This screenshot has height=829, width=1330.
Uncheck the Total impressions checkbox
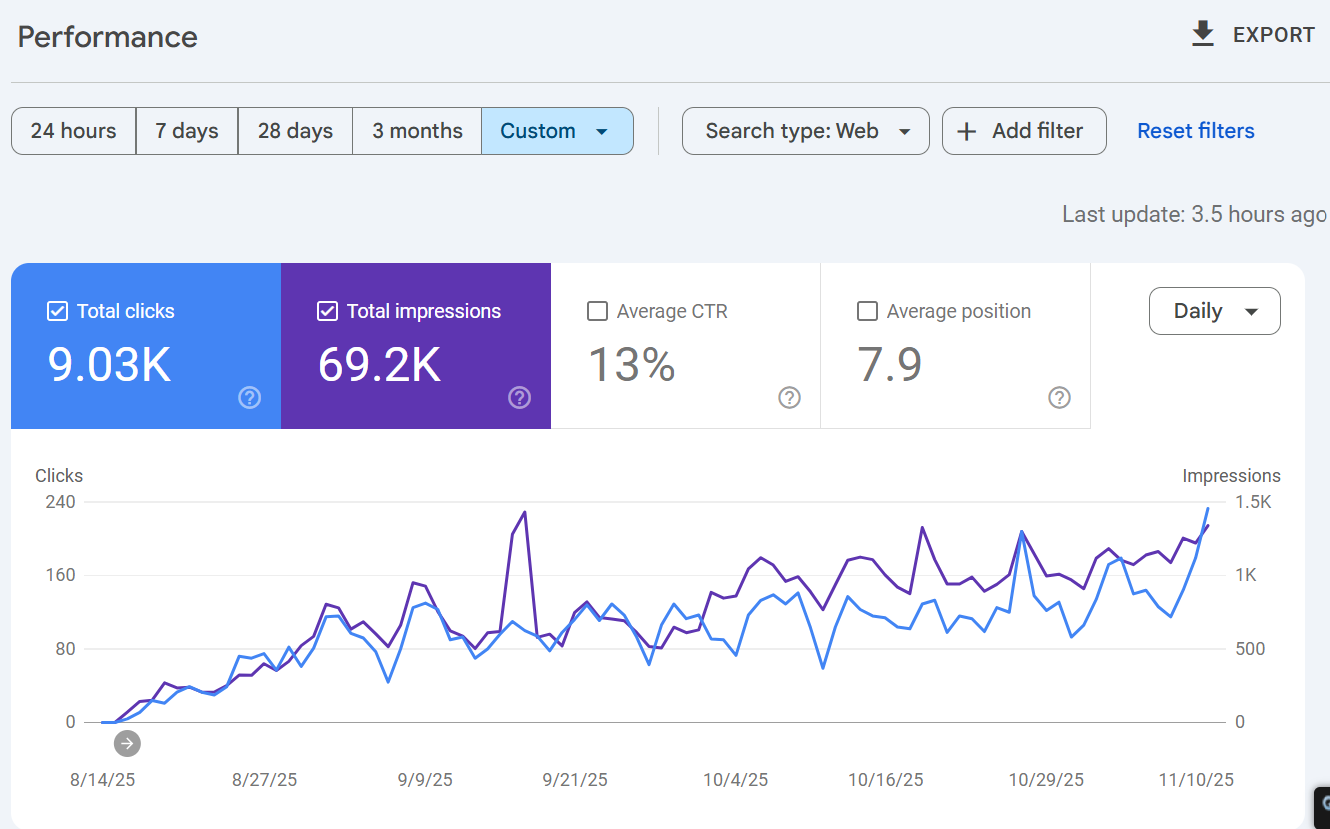[327, 311]
